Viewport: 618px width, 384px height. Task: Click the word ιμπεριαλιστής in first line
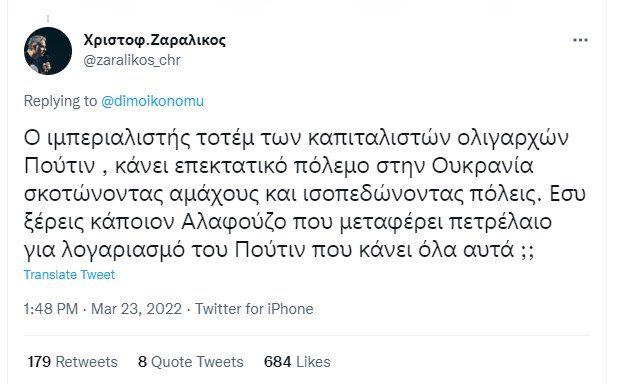click(x=119, y=139)
